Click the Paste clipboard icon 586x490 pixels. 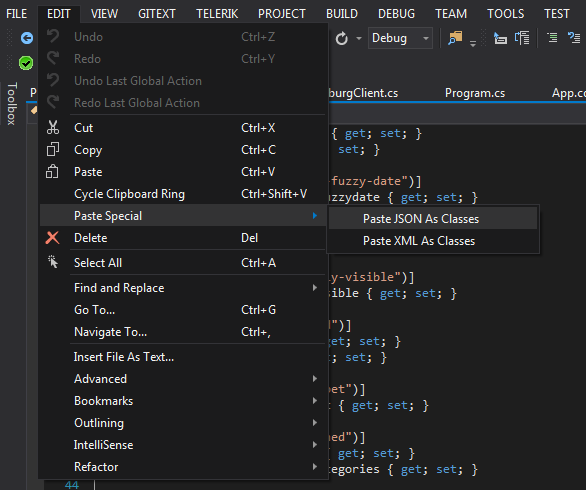pos(52,172)
